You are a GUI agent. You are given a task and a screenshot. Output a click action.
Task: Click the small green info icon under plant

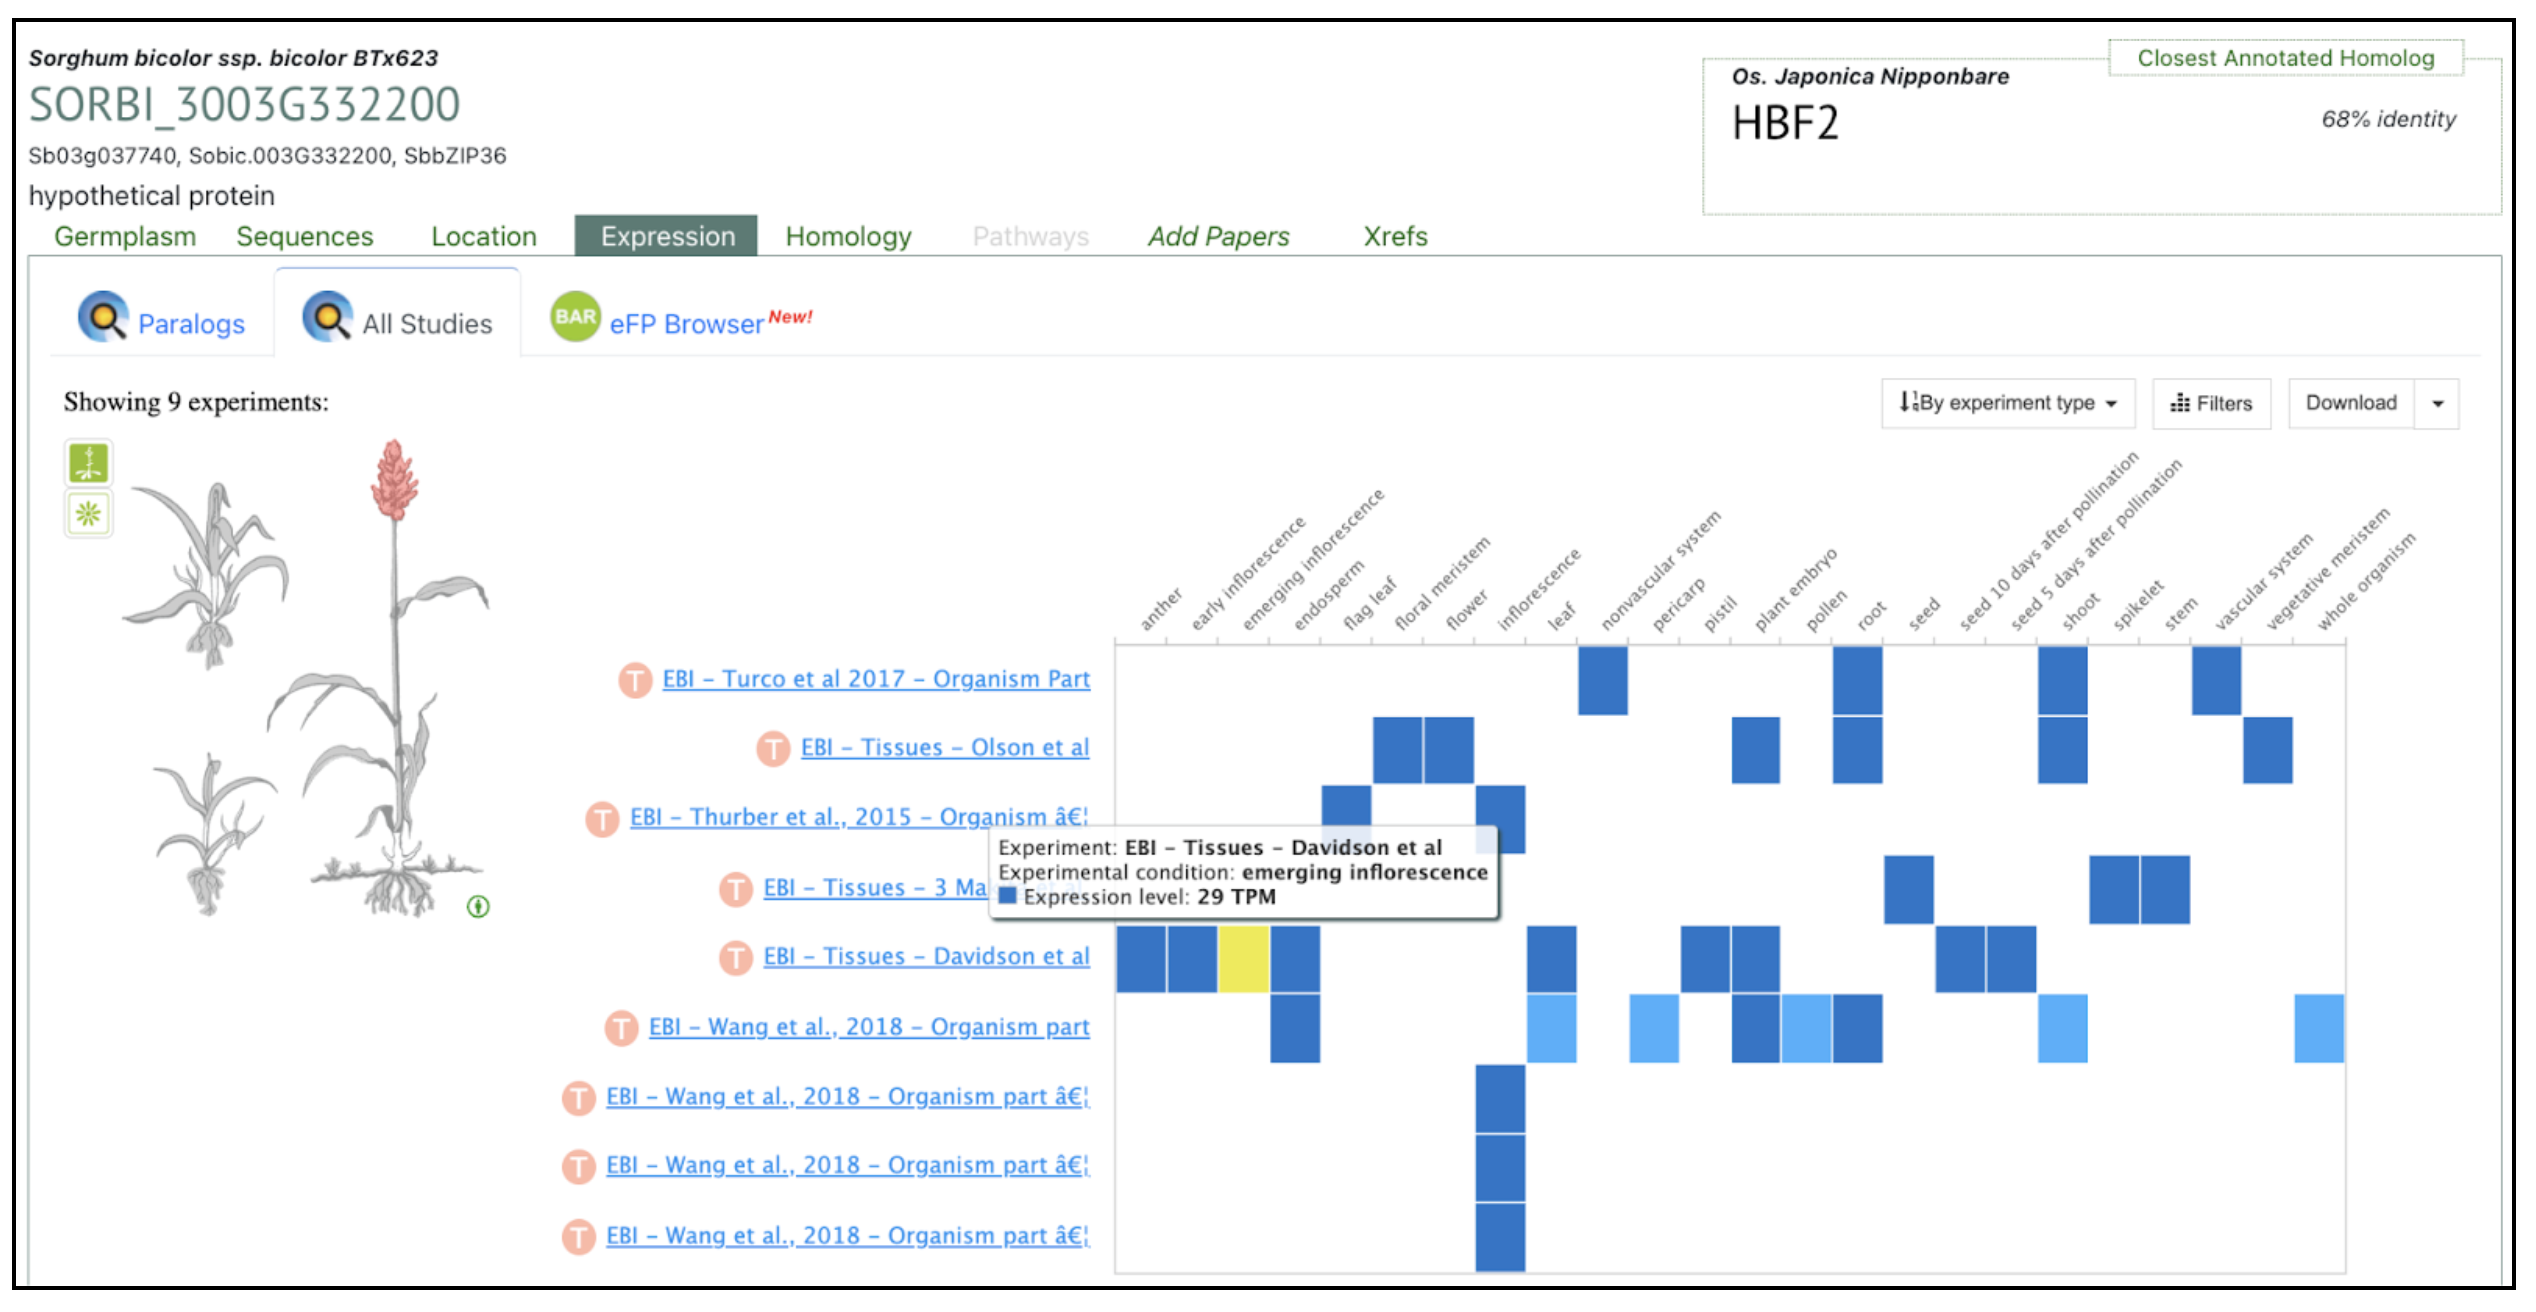478,907
